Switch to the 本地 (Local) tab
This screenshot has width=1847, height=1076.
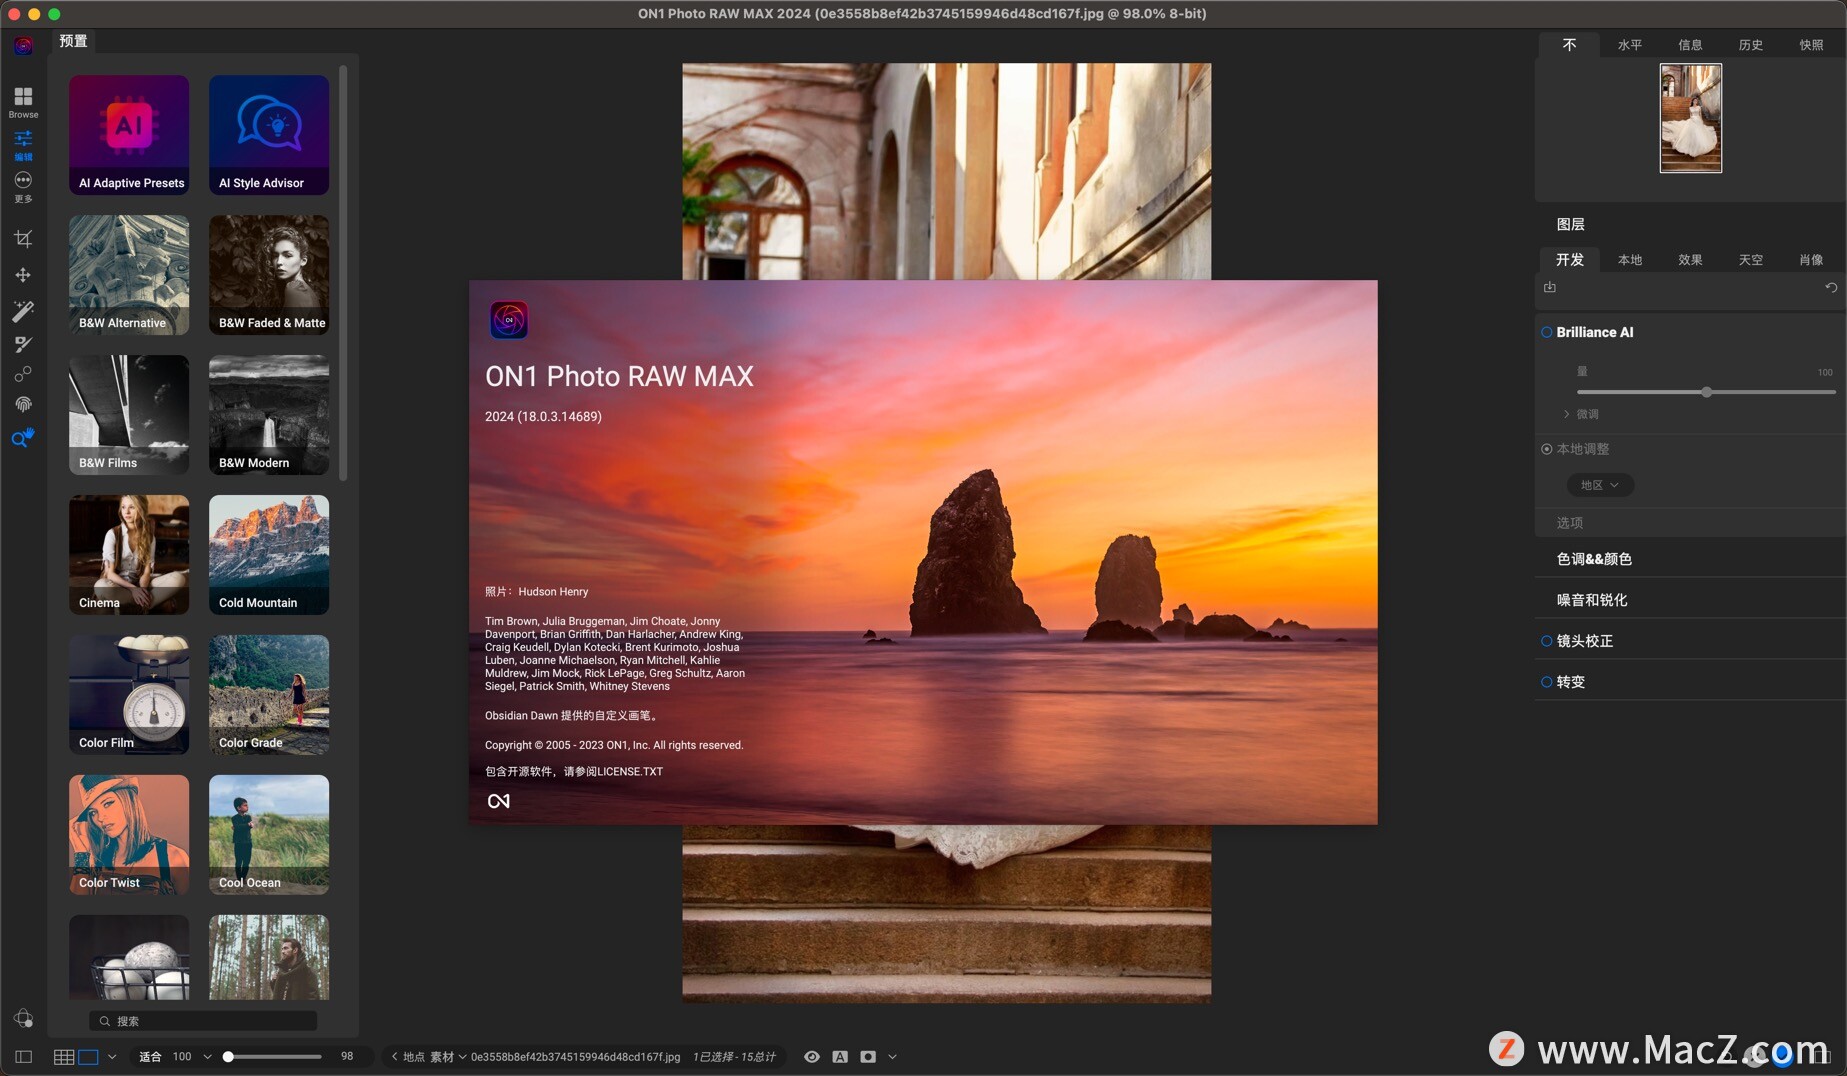pos(1630,259)
